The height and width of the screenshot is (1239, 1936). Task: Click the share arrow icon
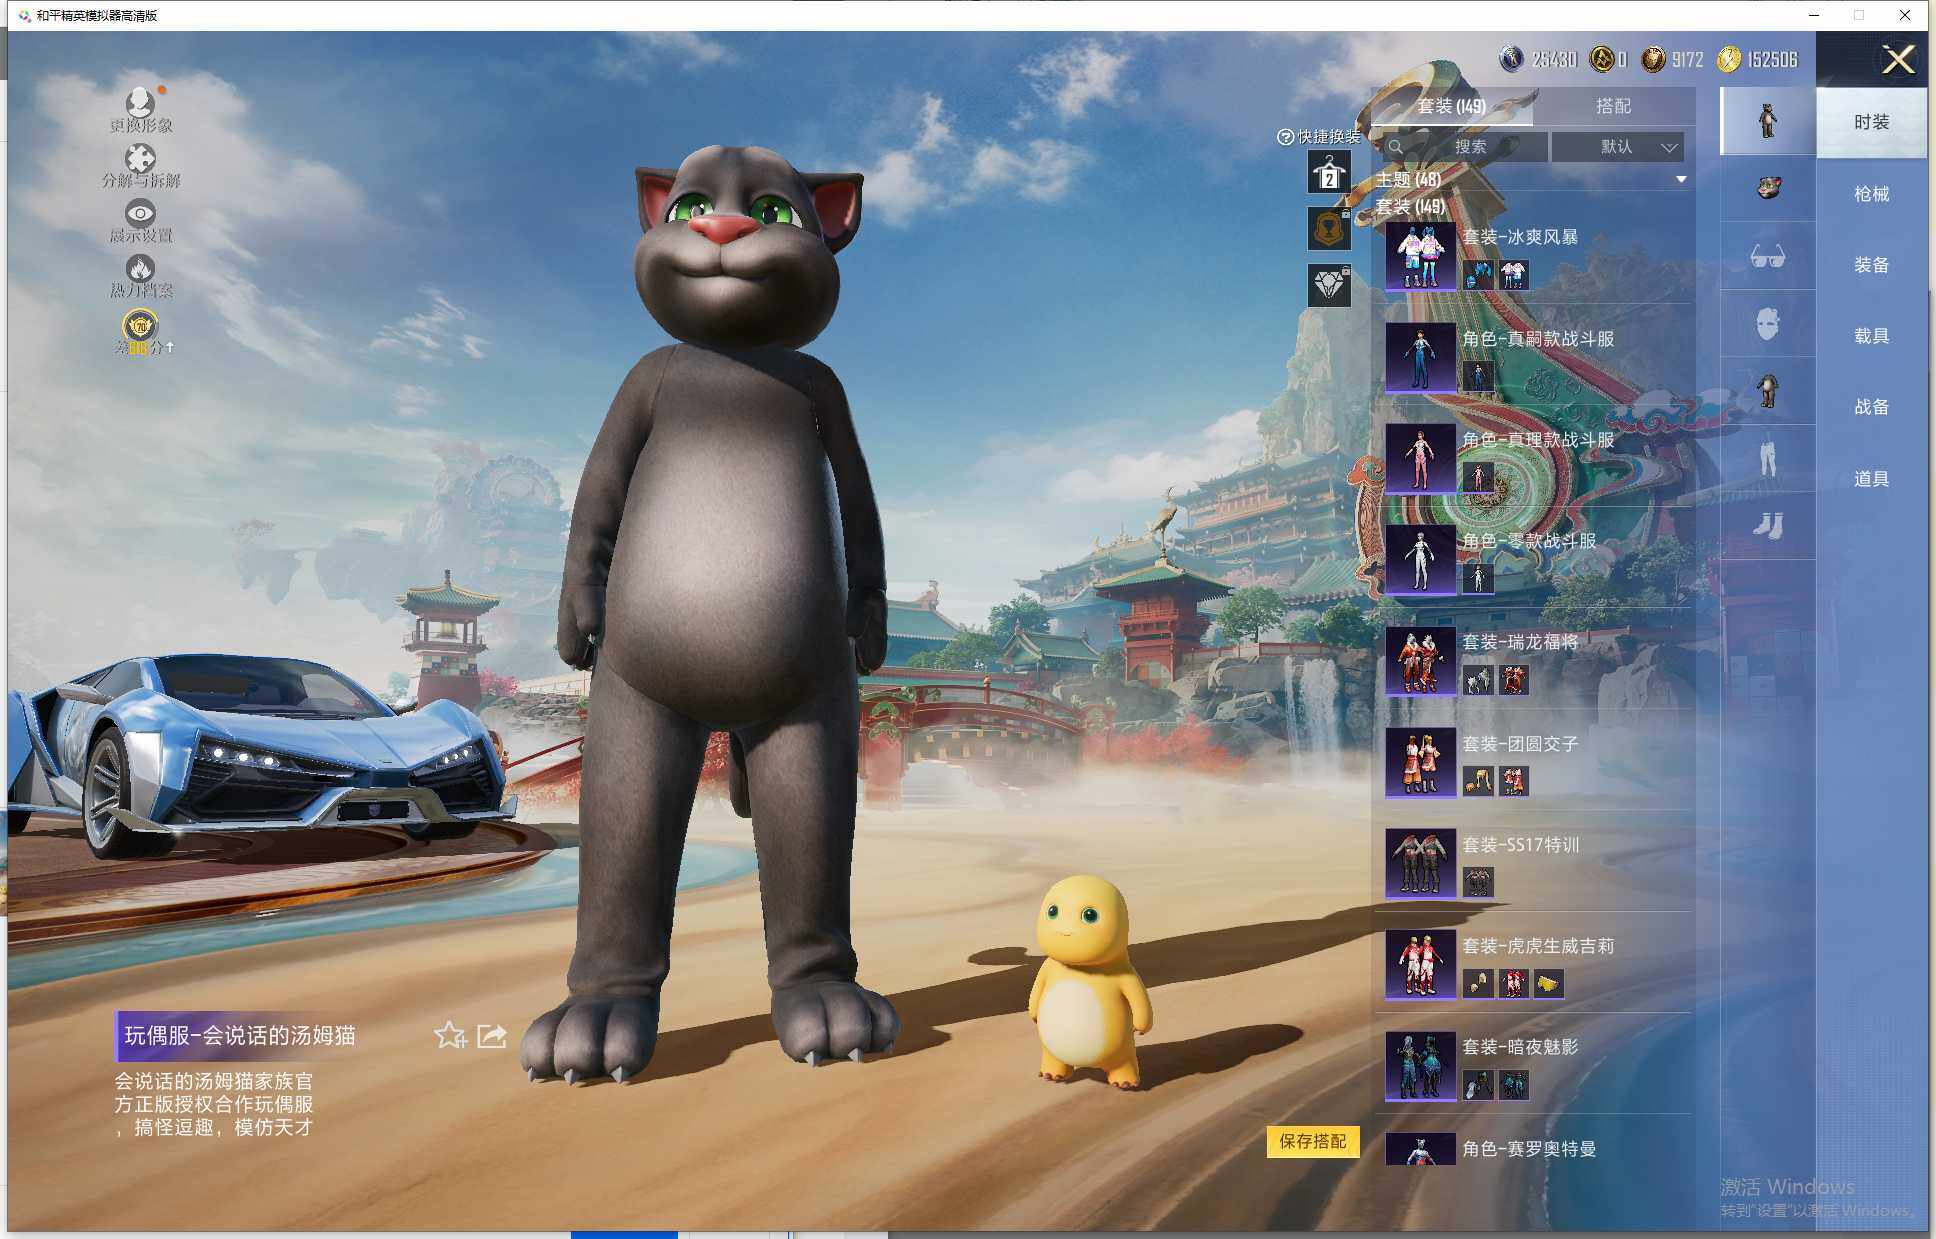[492, 1036]
